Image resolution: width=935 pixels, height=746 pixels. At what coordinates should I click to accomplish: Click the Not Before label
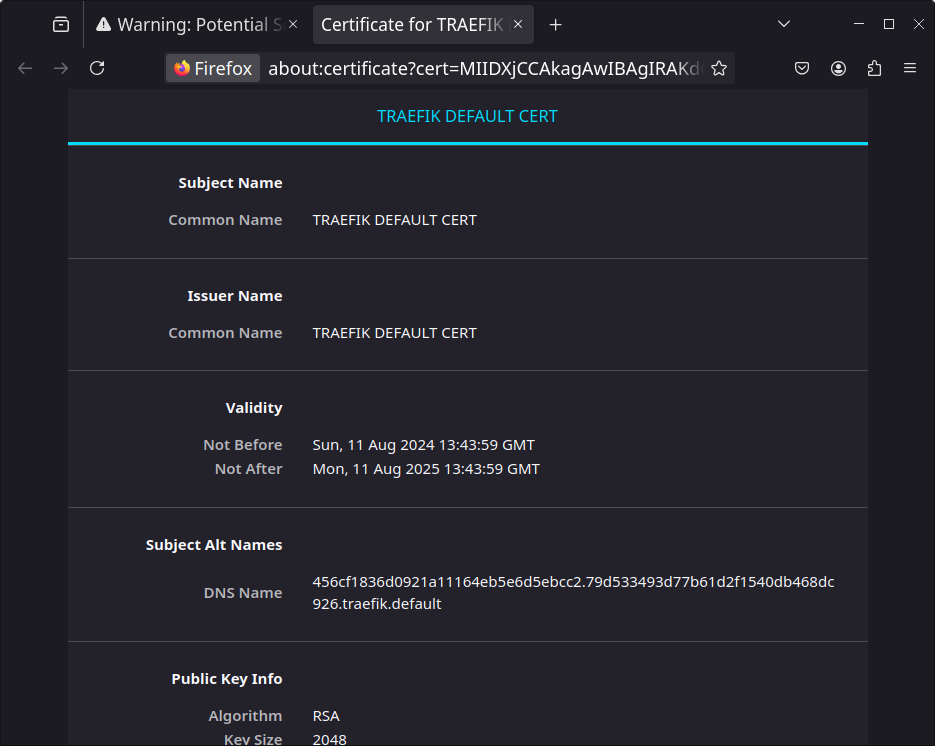tap(243, 445)
